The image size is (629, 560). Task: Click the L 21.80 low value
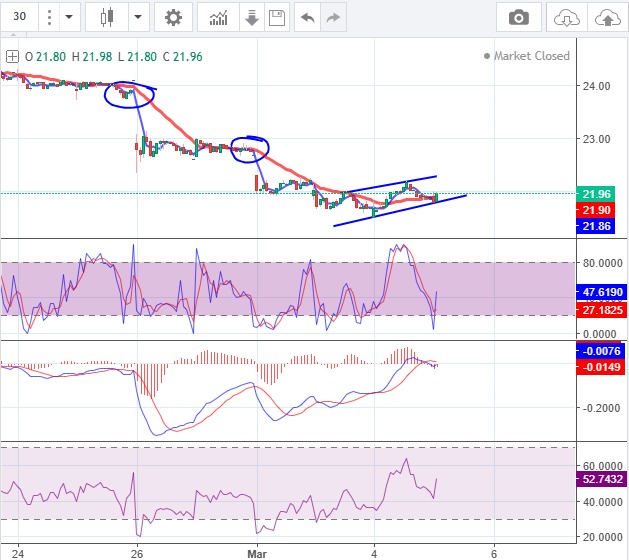(x=137, y=57)
